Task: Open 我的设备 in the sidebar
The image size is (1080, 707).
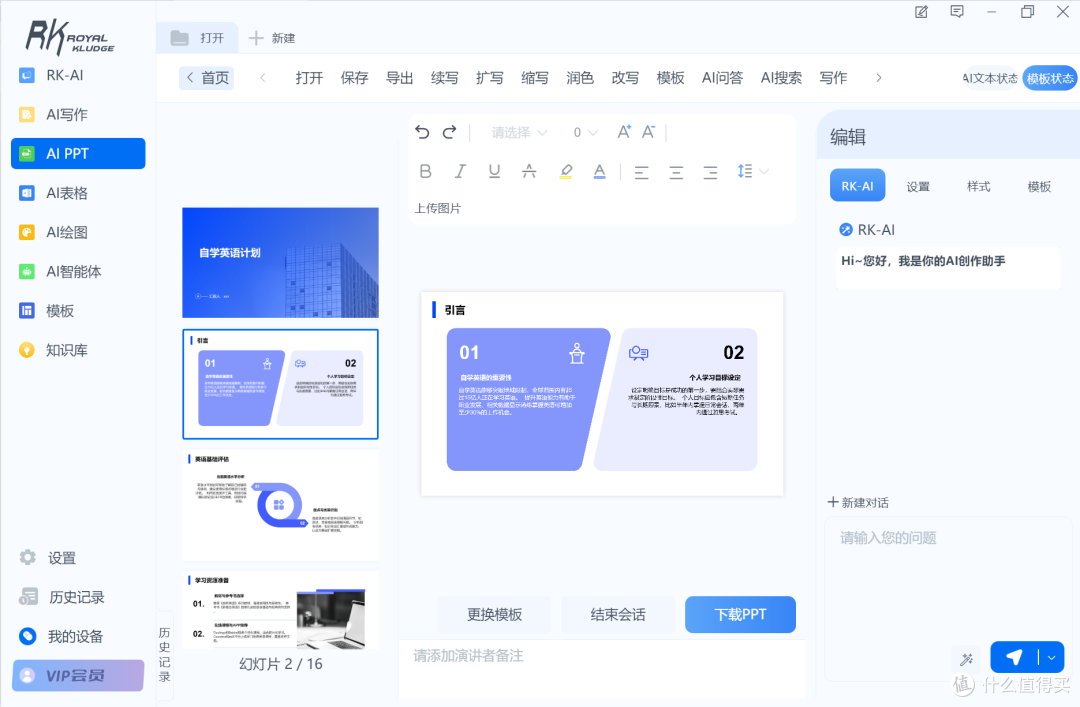Action: 78,636
